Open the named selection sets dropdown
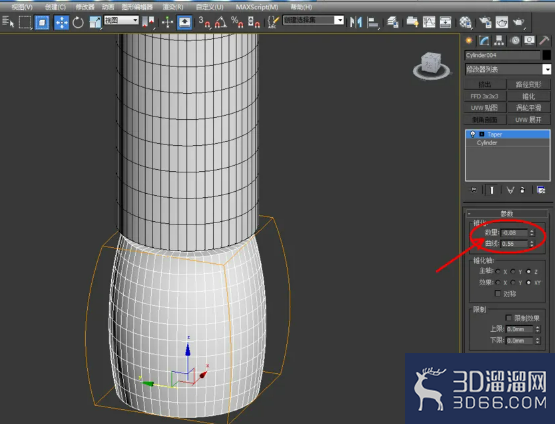The width and height of the screenshot is (555, 424). pyautogui.click(x=313, y=20)
